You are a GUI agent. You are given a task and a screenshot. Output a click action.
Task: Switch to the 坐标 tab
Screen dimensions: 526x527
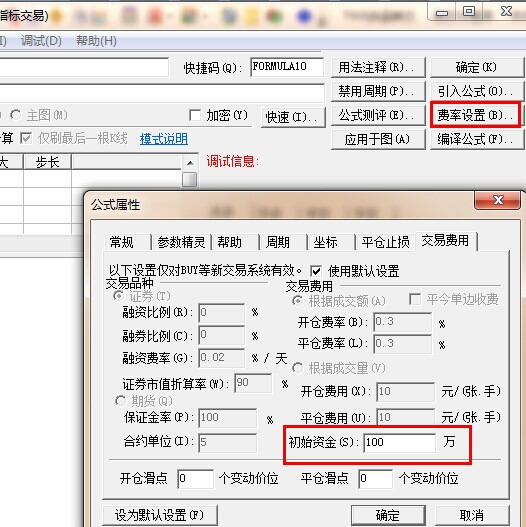tap(325, 242)
